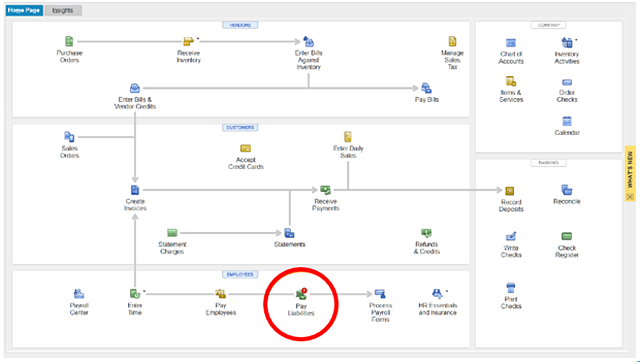Click the Employees section button

coord(240,274)
